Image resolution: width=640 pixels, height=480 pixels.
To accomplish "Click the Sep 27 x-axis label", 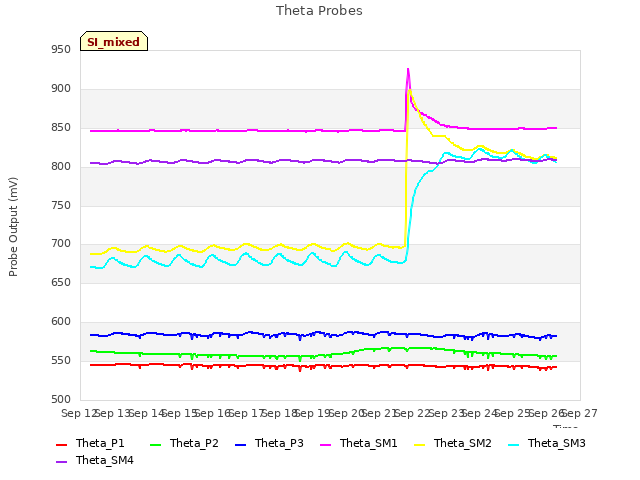I will click(580, 413).
